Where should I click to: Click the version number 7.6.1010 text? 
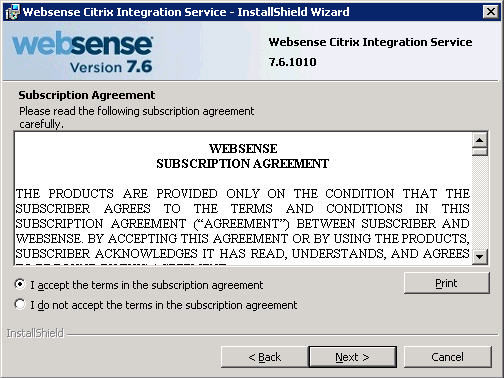coord(293,62)
